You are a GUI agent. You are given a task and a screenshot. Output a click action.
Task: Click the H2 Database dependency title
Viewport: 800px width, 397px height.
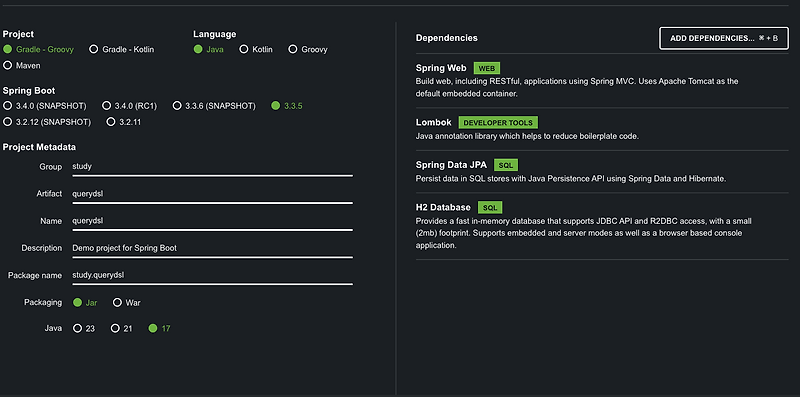point(443,208)
